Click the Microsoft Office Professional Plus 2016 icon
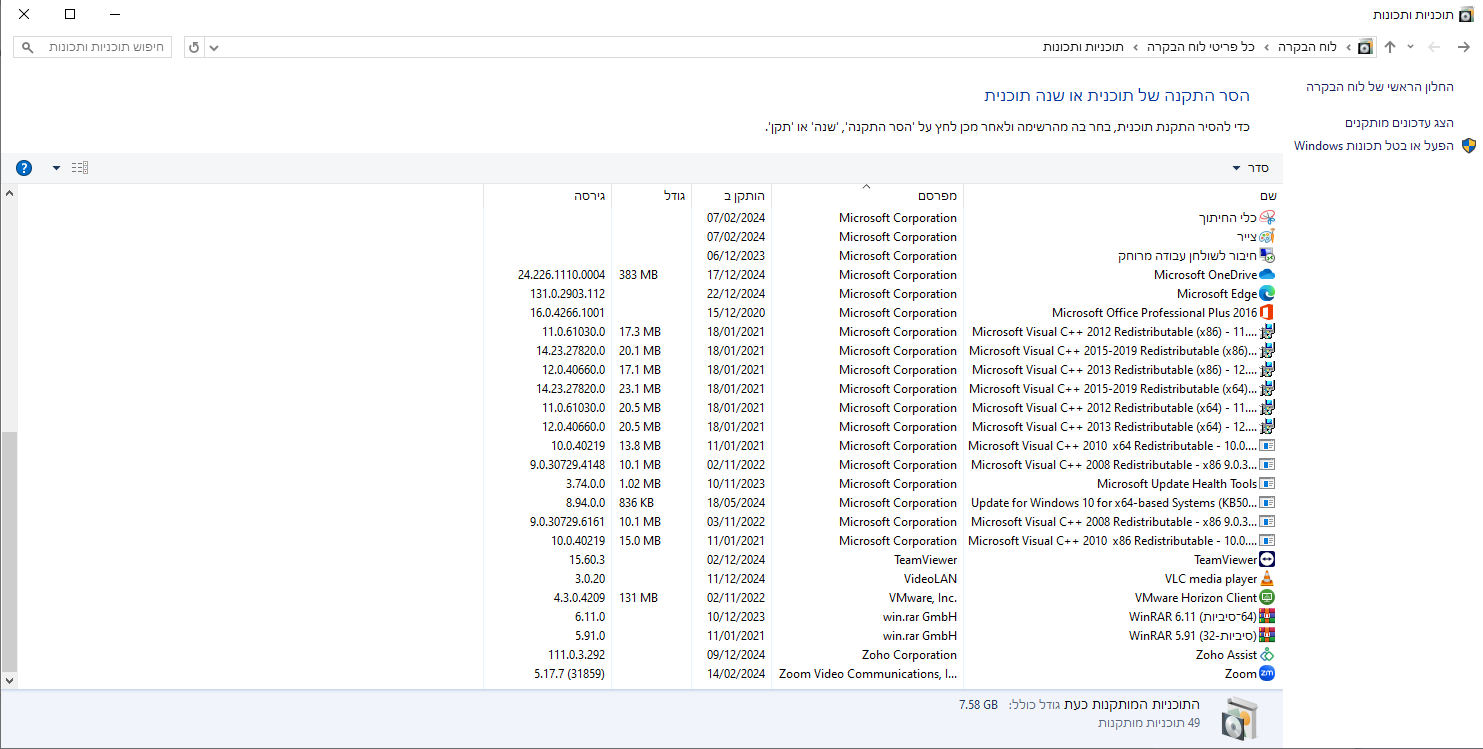The height and width of the screenshot is (749, 1483). (1267, 313)
